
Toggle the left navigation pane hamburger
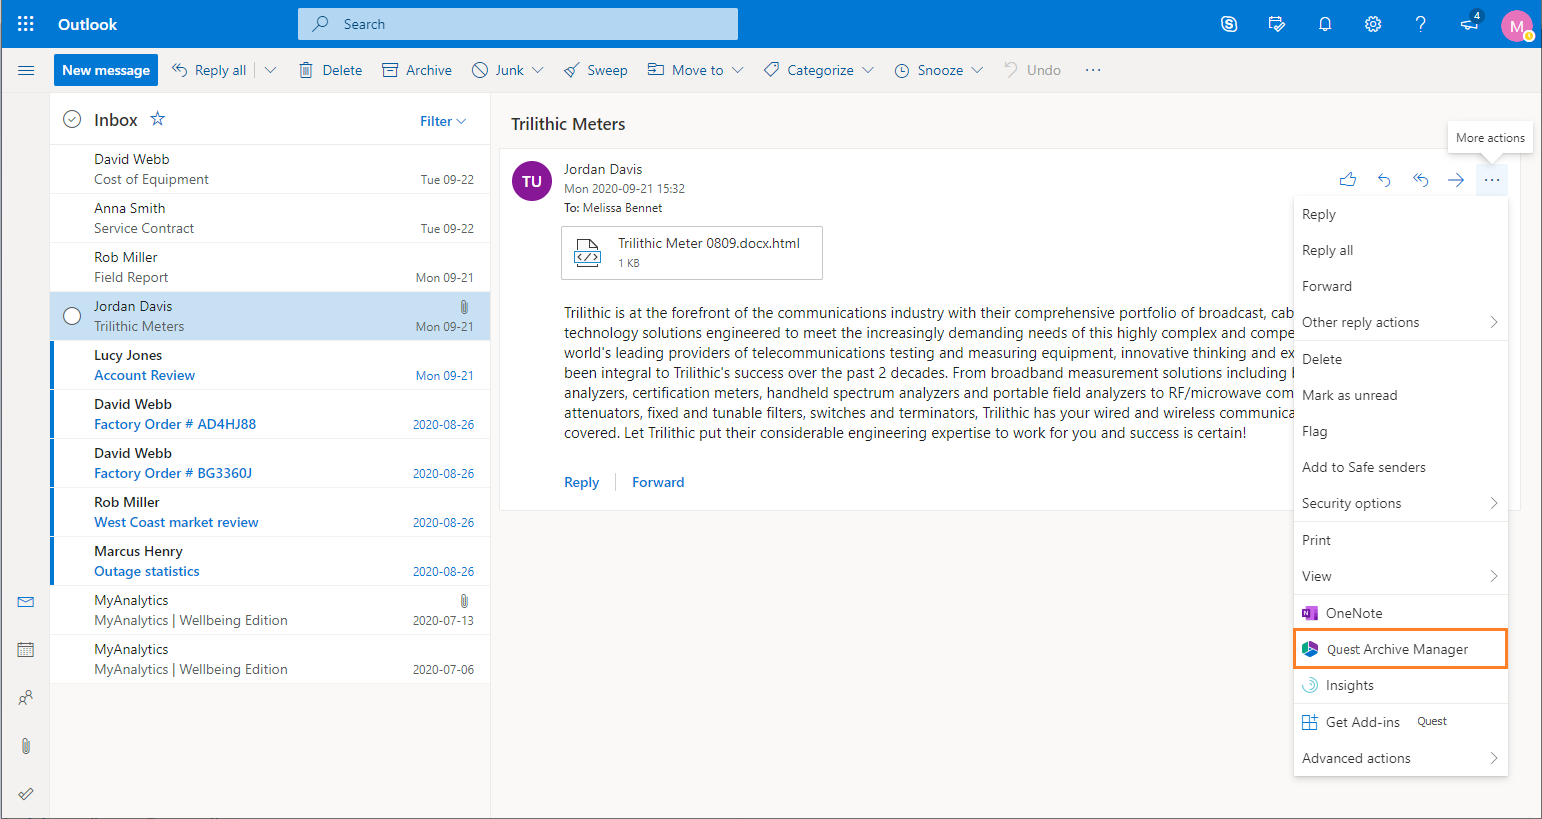point(26,70)
